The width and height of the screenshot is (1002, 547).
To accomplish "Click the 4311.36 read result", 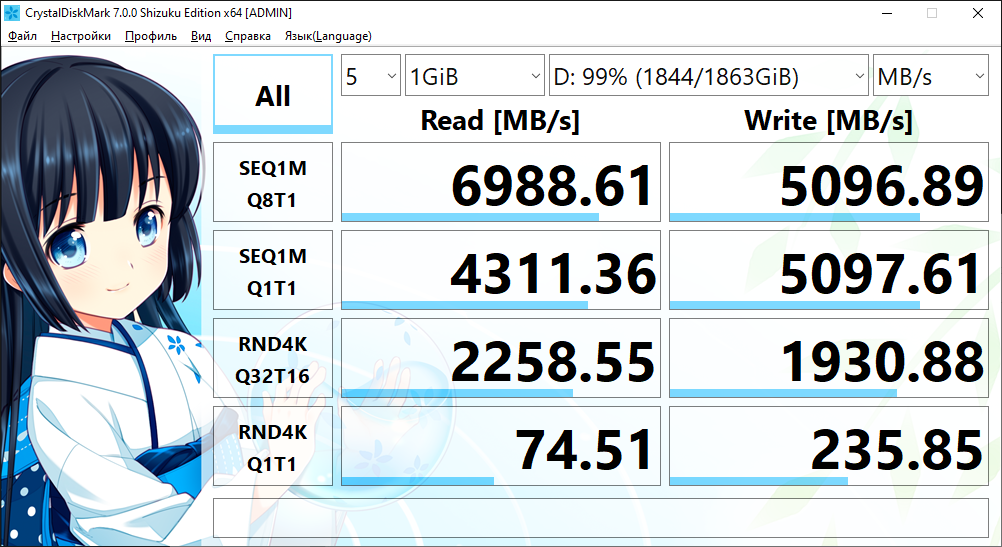I will click(x=501, y=270).
